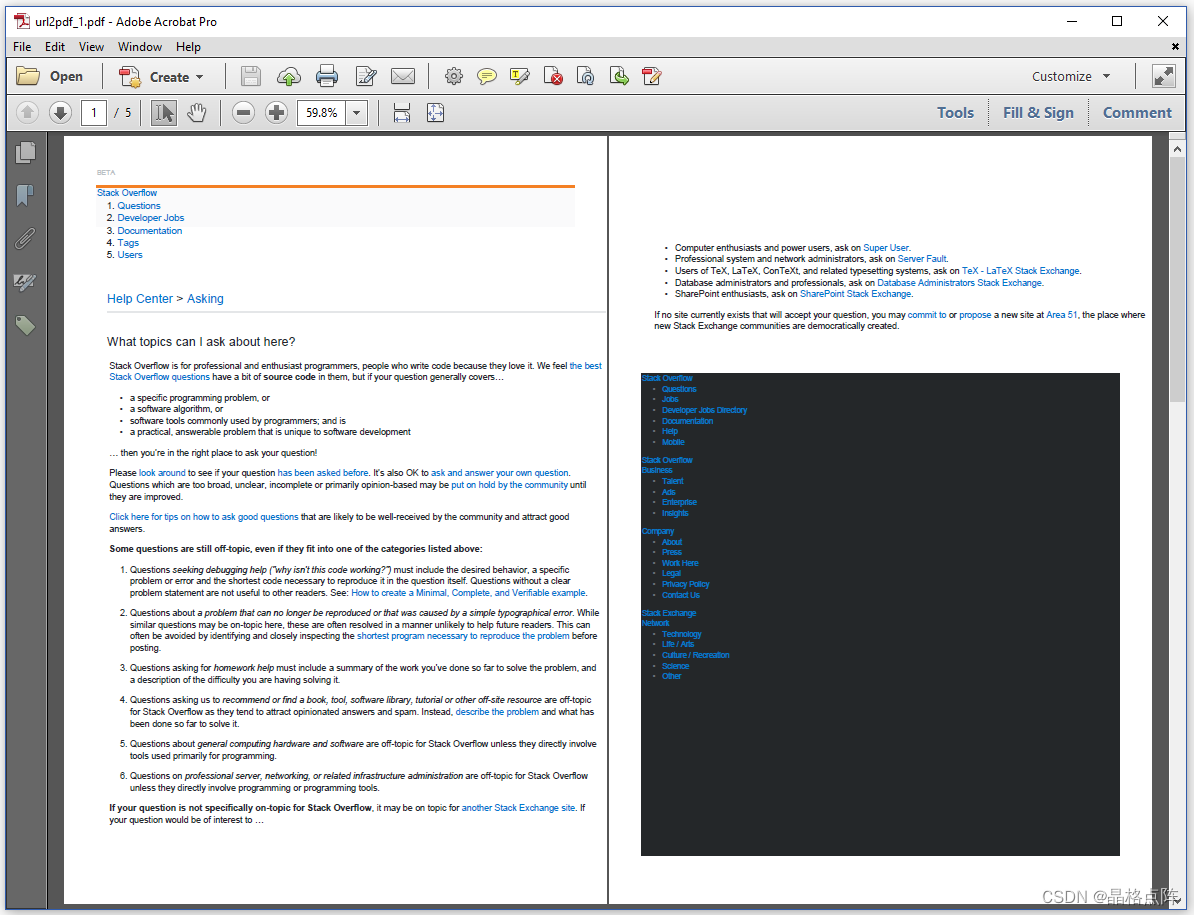Expand the Create dropdown arrow
Screen dimensions: 1194x915
click(200, 77)
